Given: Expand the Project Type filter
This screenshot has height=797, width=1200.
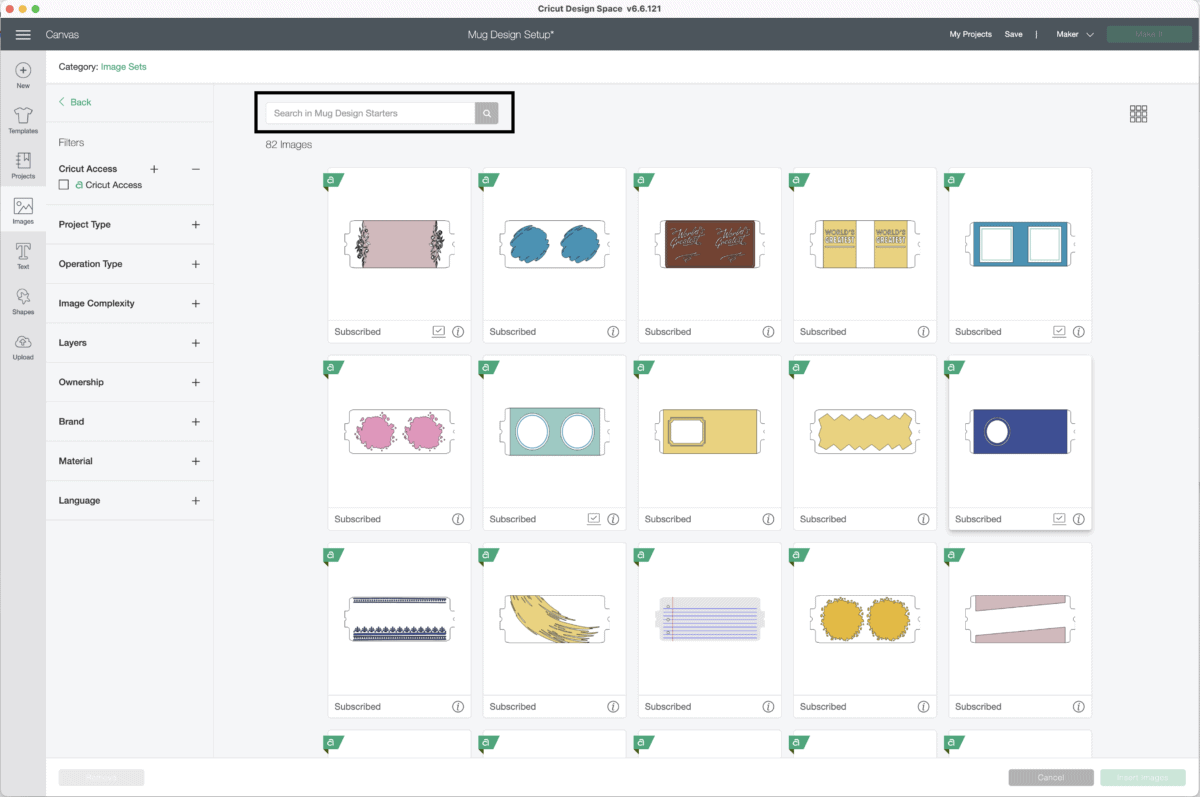Looking at the screenshot, I should 195,225.
